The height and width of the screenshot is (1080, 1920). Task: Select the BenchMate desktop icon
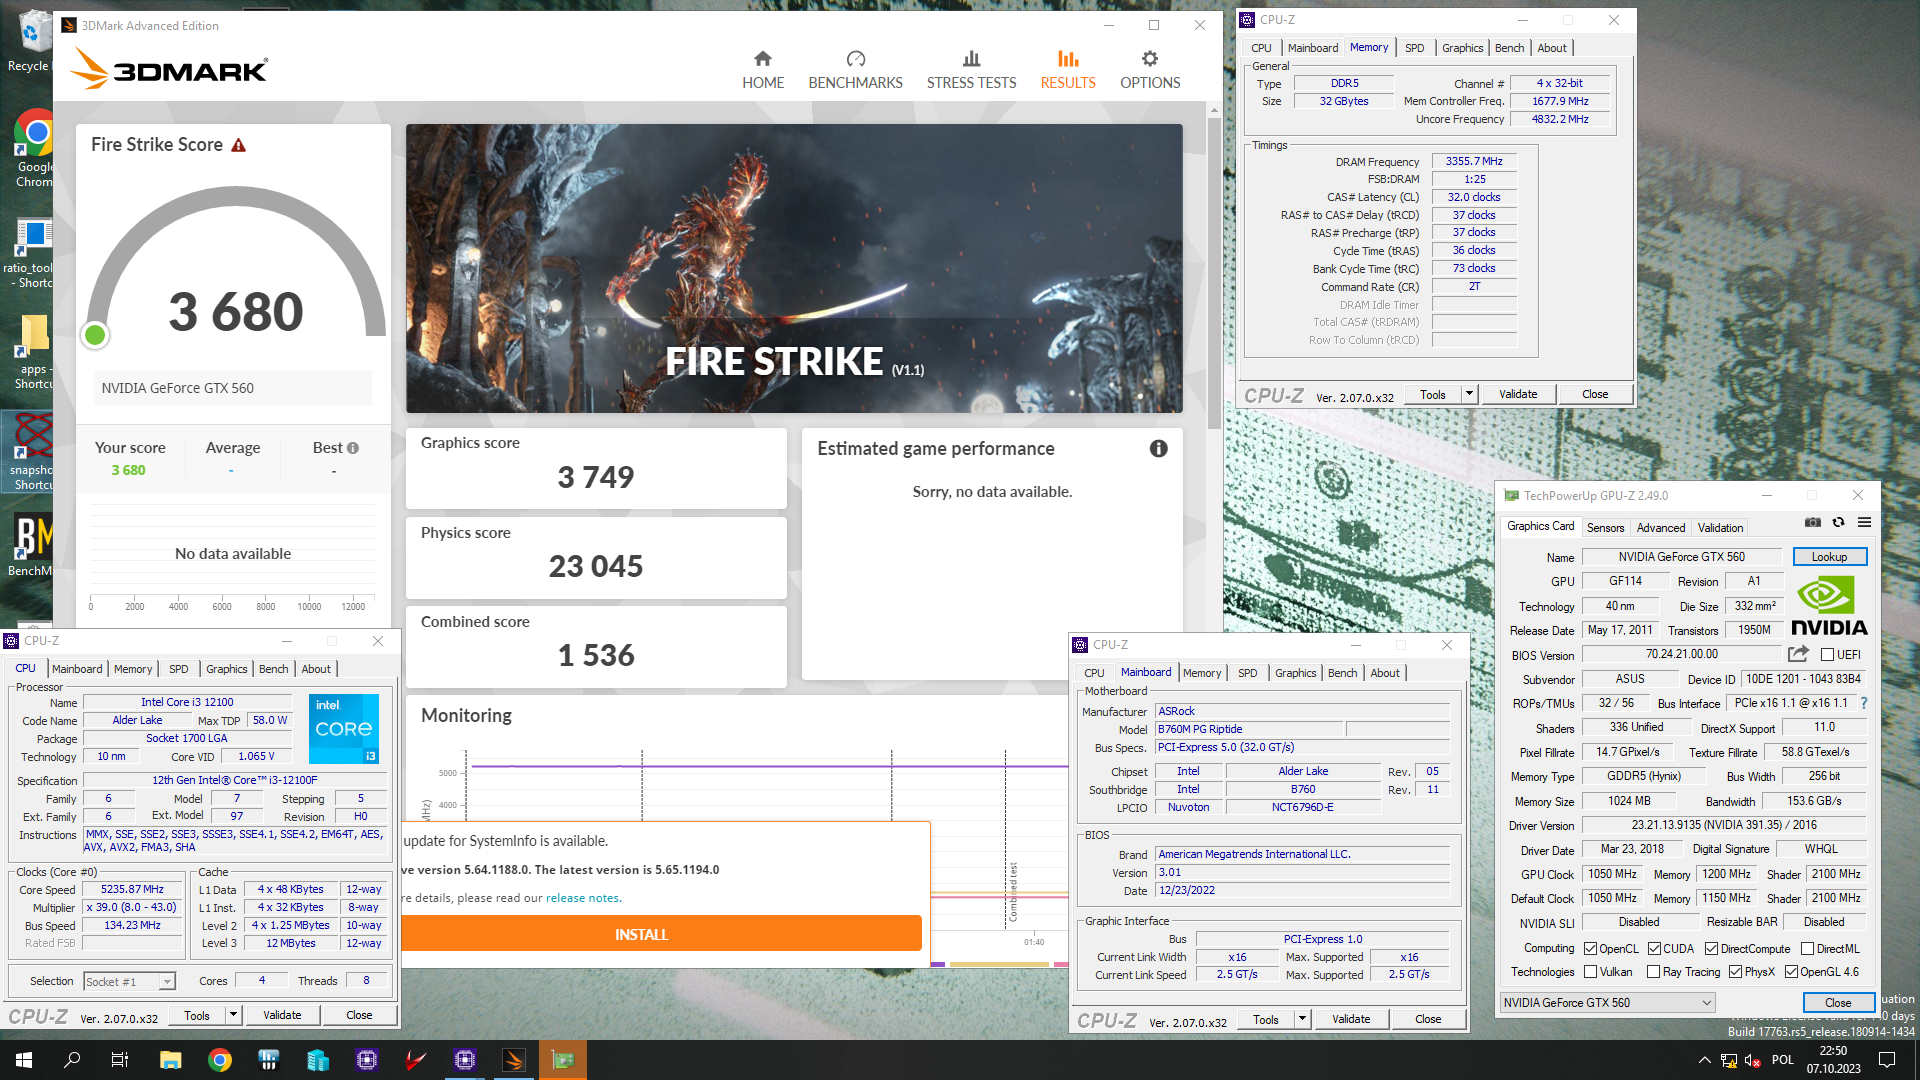32,546
